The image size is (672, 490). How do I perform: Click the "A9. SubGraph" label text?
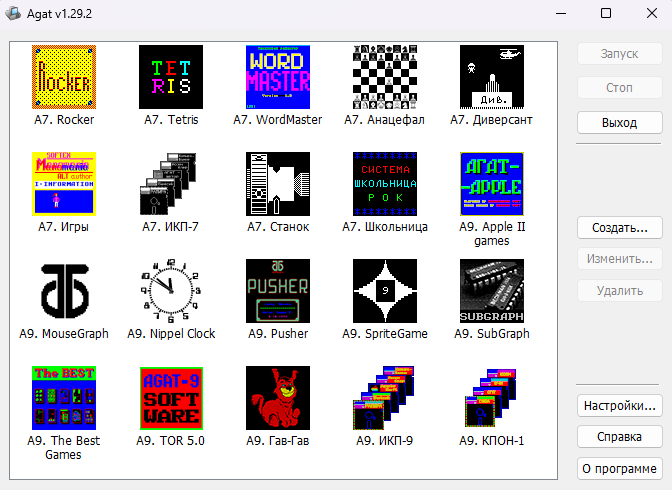coord(492,334)
